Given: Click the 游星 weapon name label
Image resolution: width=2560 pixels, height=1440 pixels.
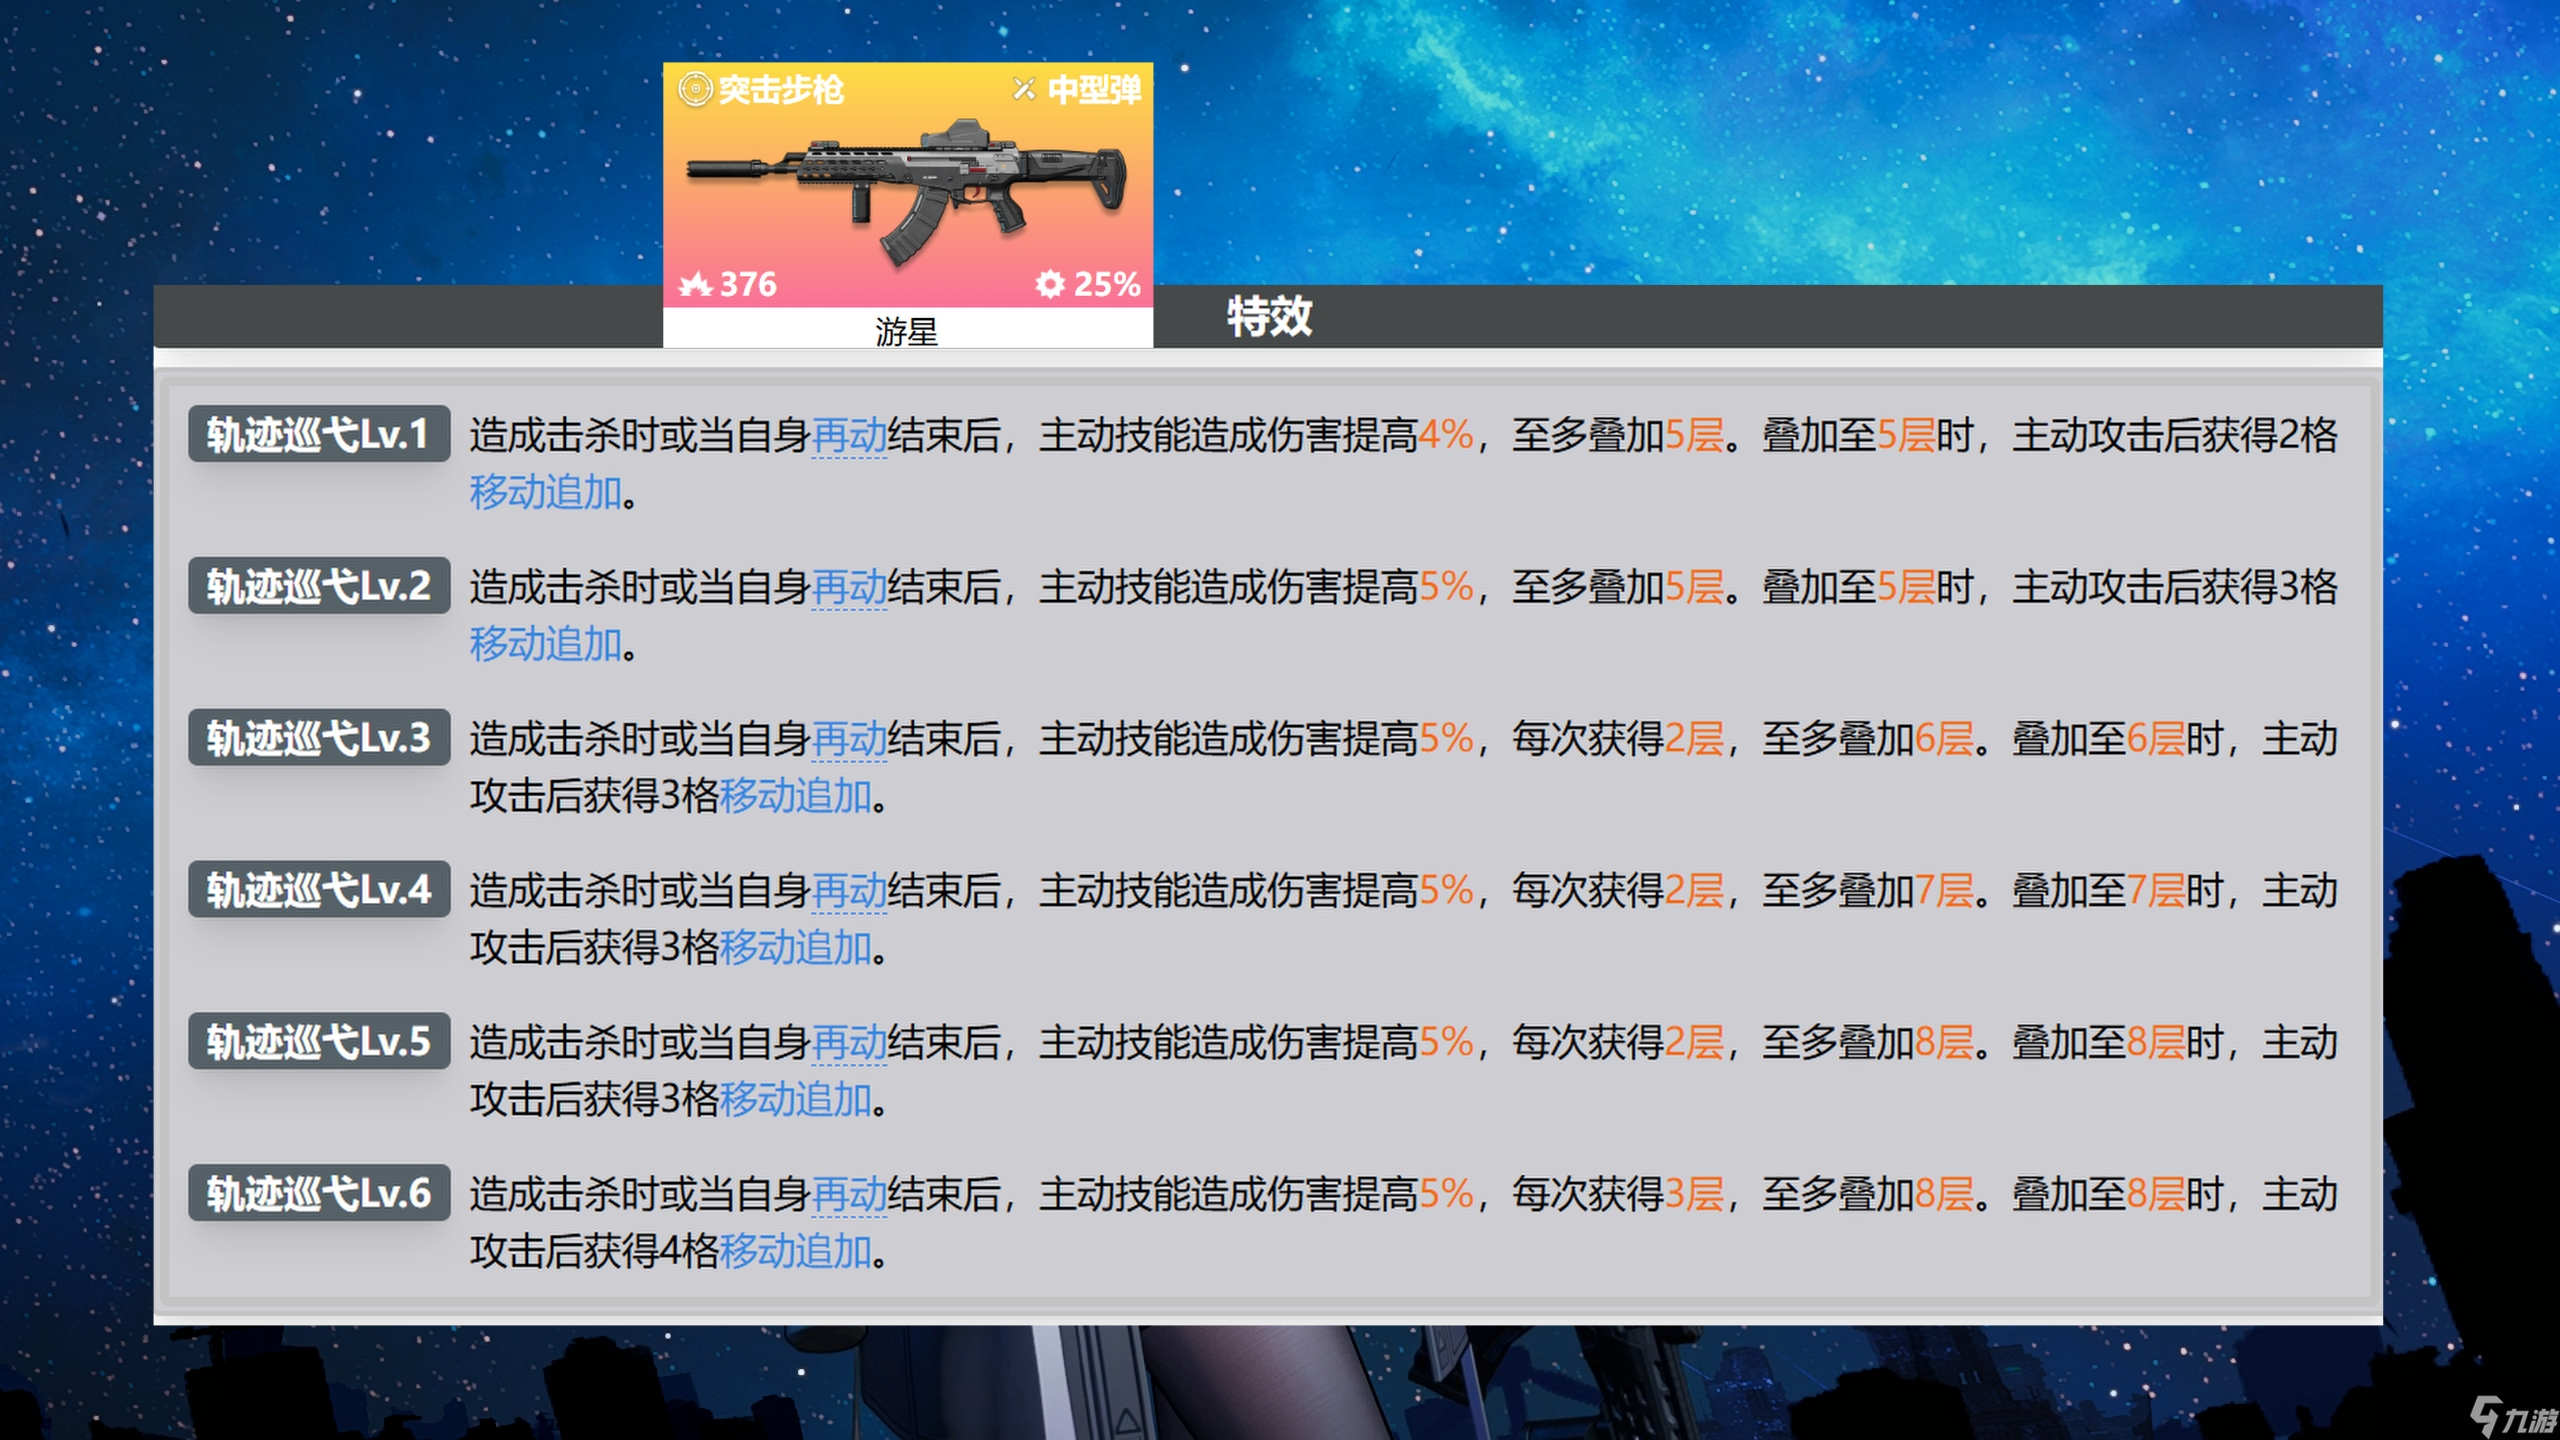Looking at the screenshot, I should click(x=907, y=331).
